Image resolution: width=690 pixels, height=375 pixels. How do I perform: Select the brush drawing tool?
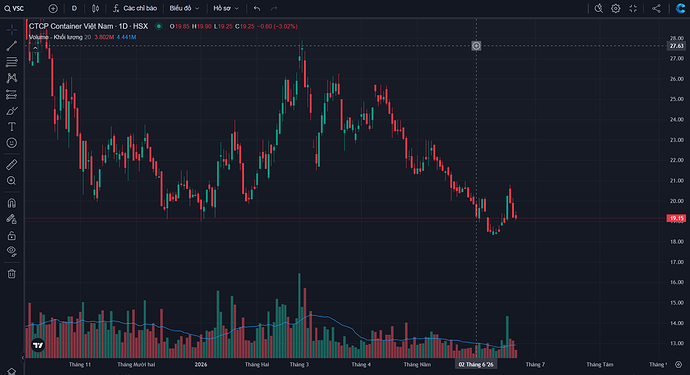point(12,110)
